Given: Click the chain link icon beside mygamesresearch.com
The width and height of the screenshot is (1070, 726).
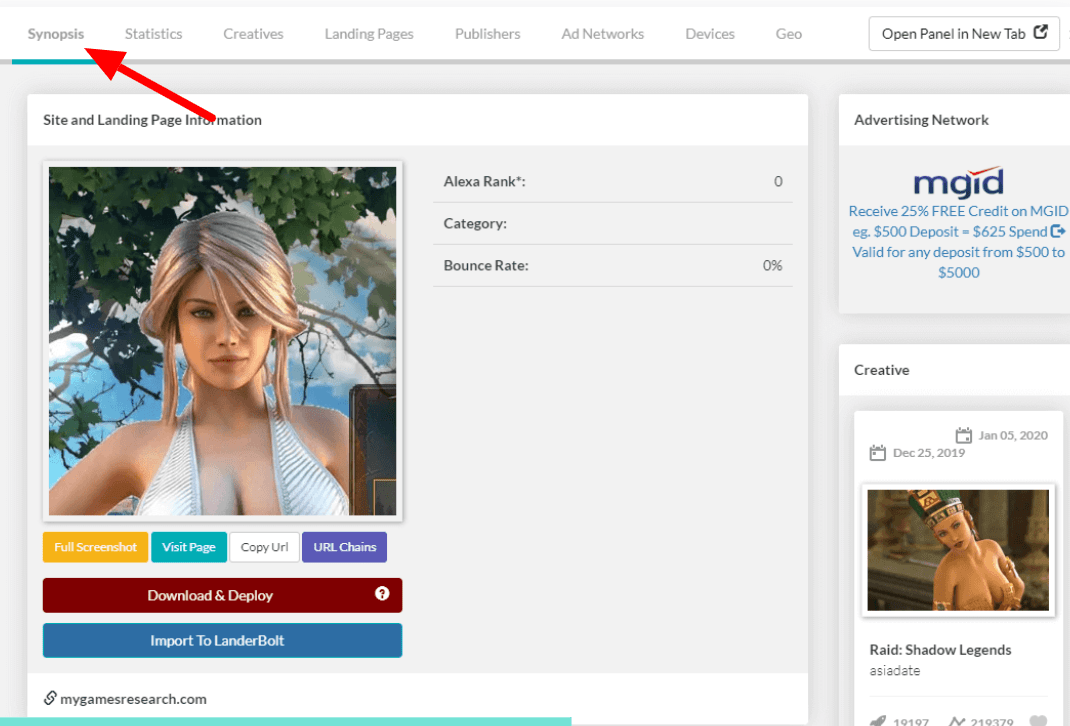Looking at the screenshot, I should pyautogui.click(x=50, y=698).
